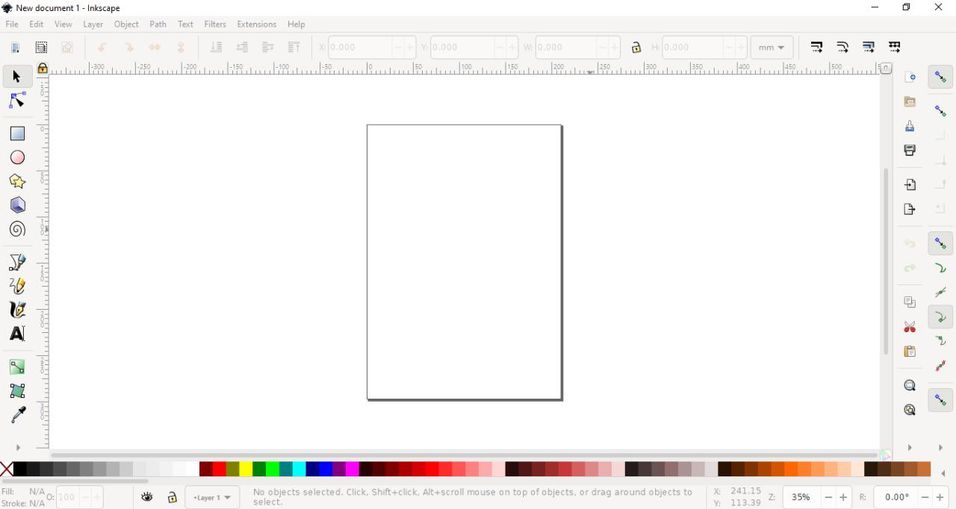956x509 pixels.
Task: Decrease canvas rotation with minus button
Action: click(925, 497)
